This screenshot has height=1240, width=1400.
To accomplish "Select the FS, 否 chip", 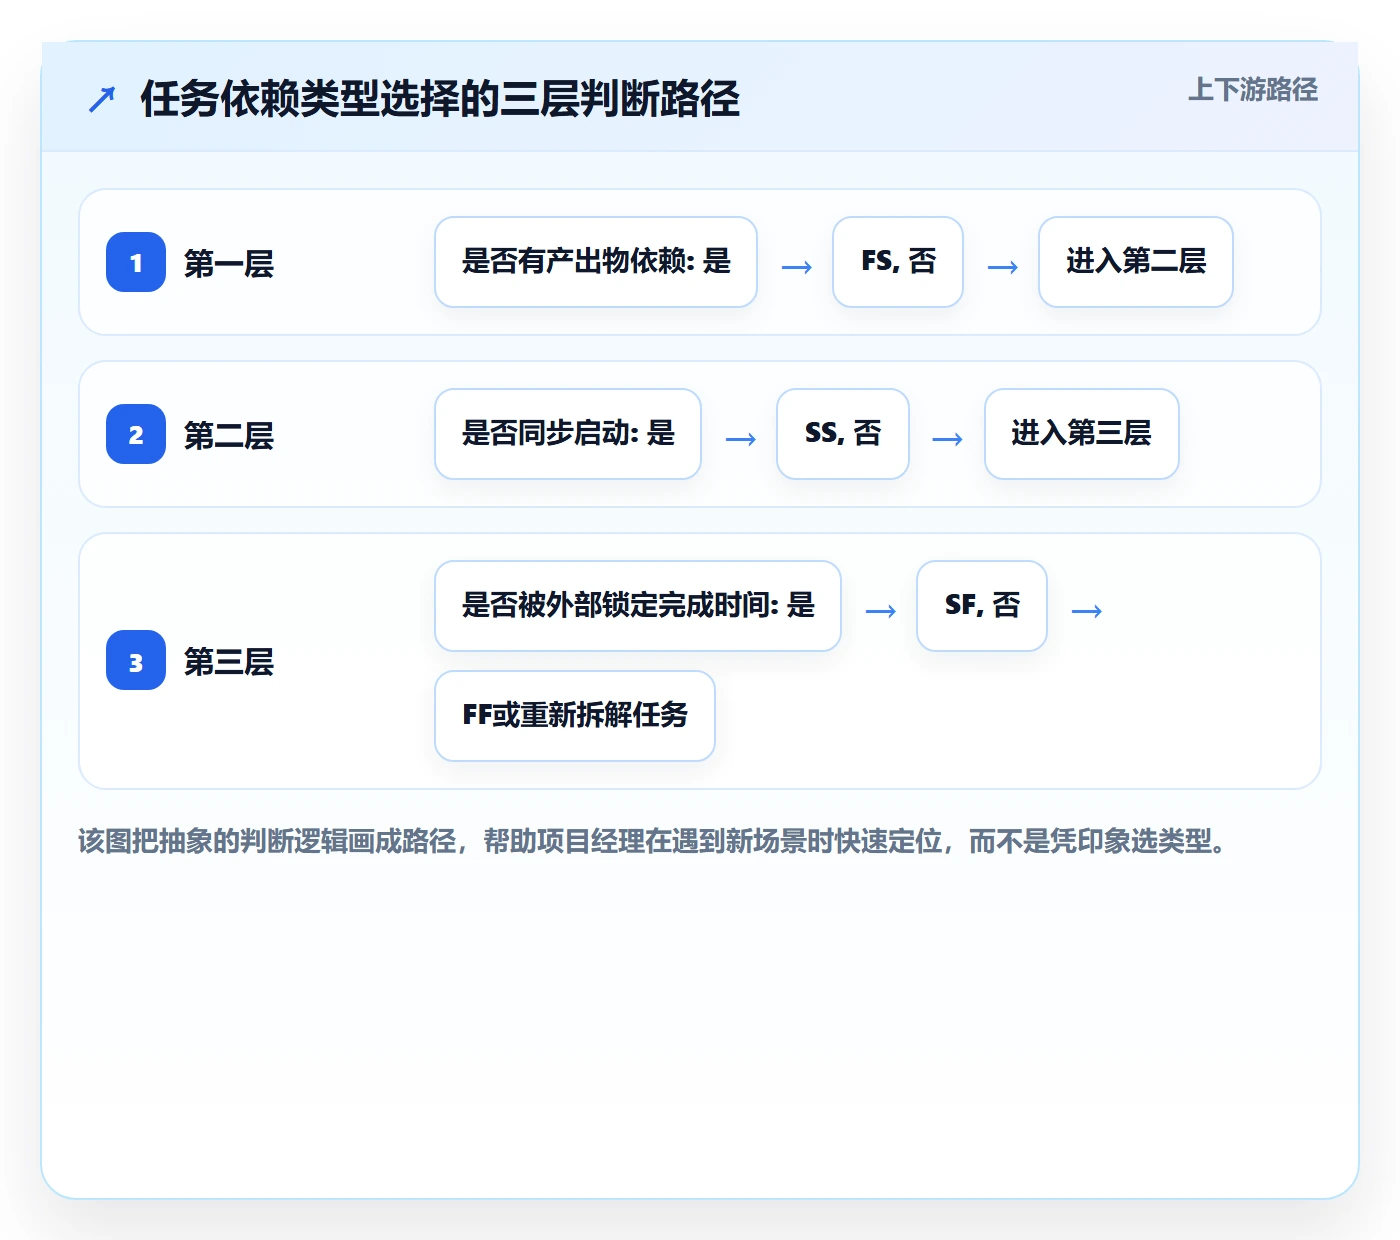I will coord(898,262).
